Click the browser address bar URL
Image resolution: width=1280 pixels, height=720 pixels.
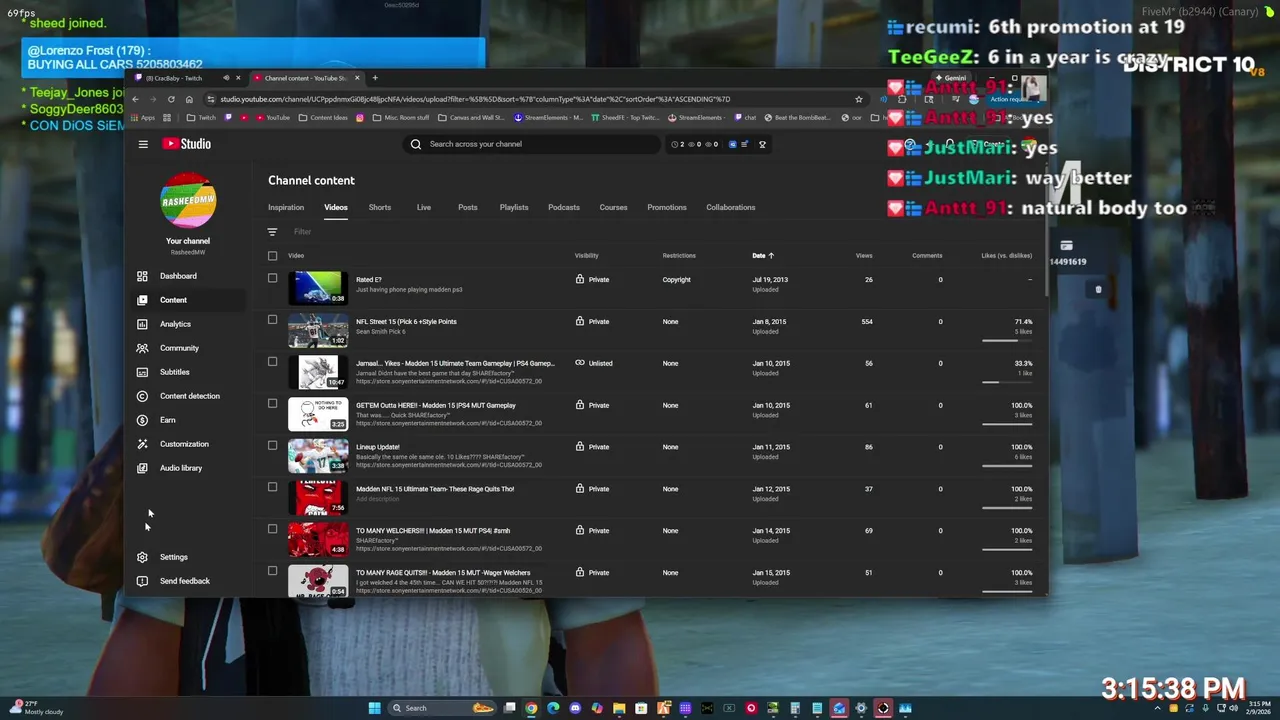(x=475, y=99)
